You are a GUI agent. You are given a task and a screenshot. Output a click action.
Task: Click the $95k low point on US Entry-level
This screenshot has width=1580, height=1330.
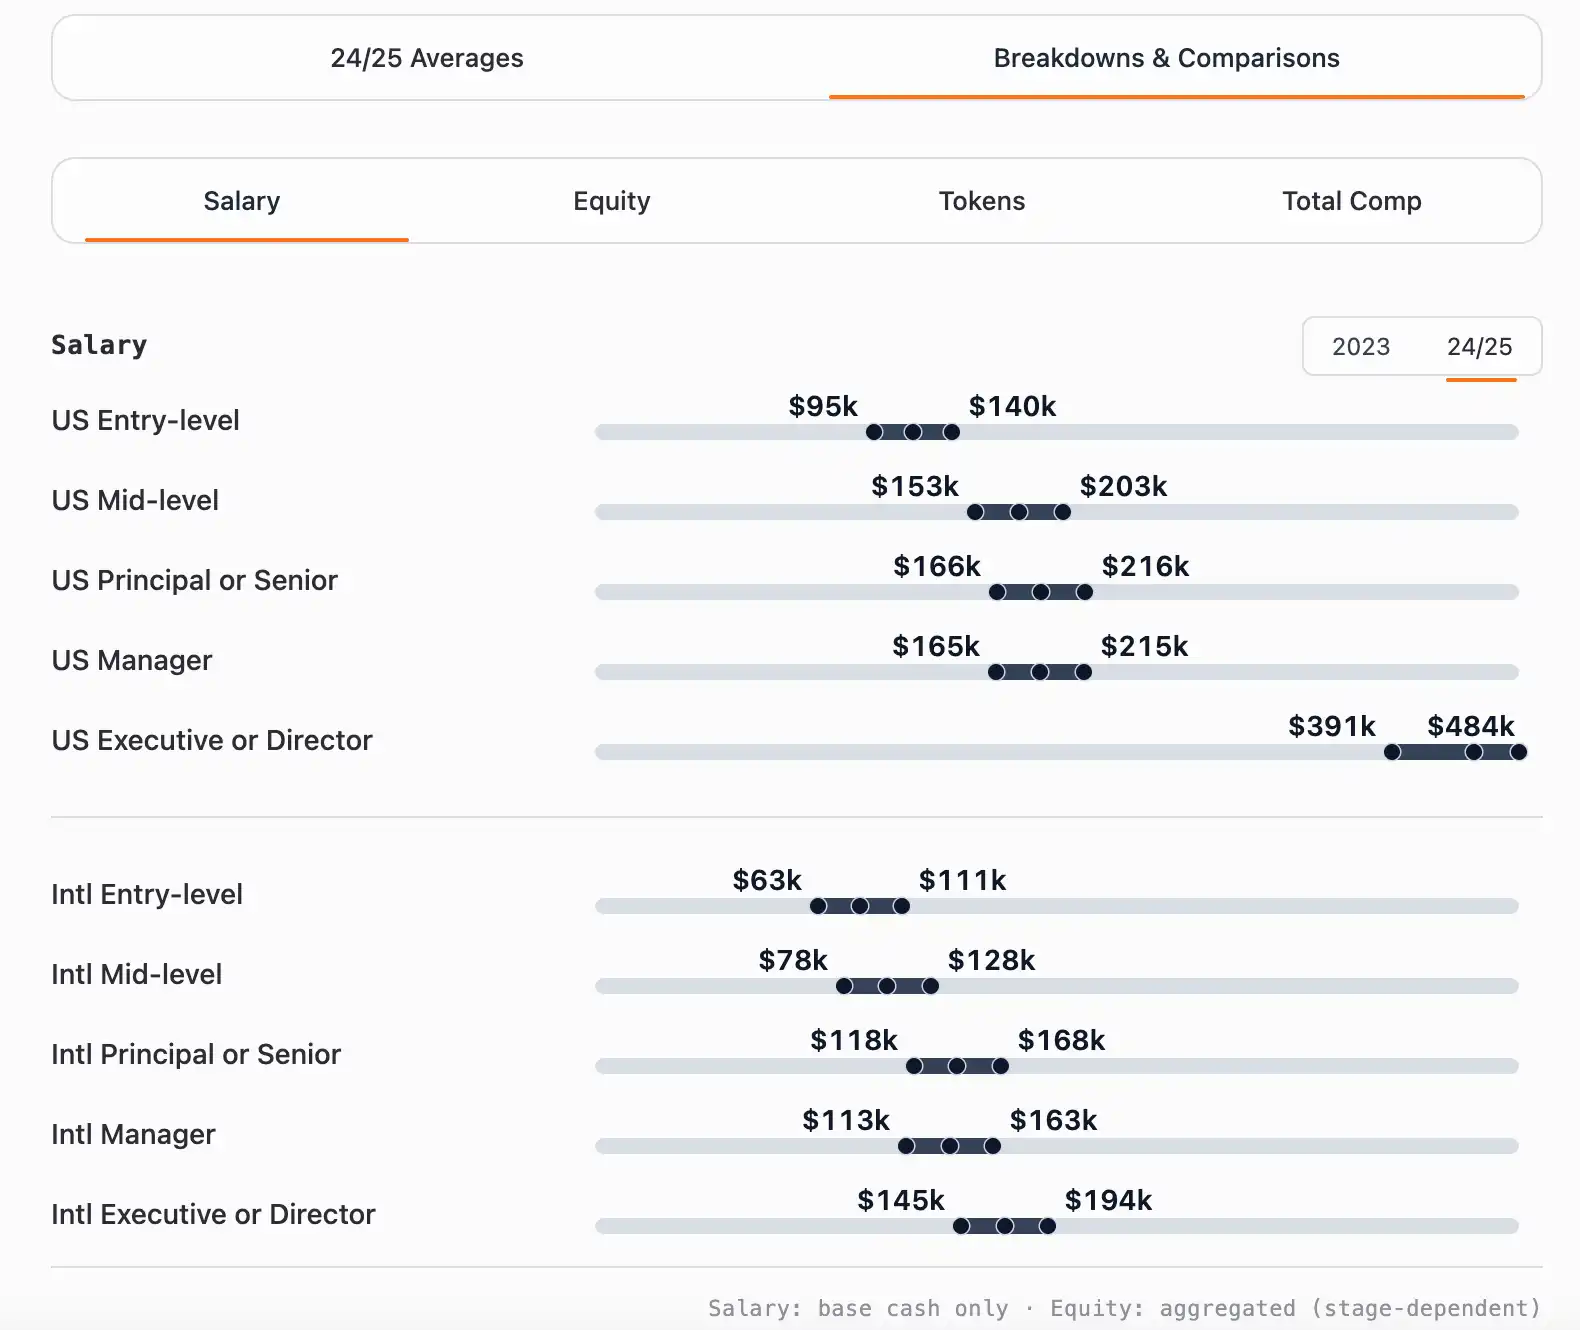point(874,432)
